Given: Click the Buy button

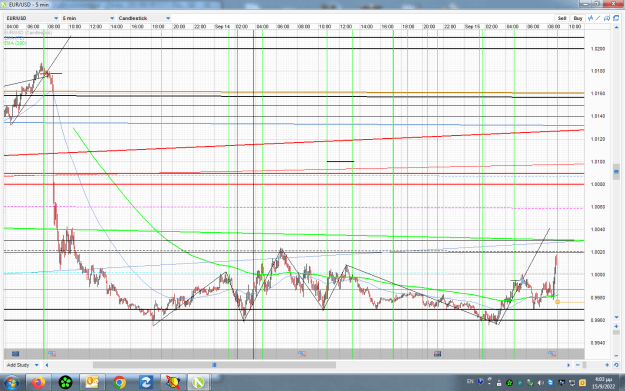Looking at the screenshot, I should pyautogui.click(x=578, y=18).
